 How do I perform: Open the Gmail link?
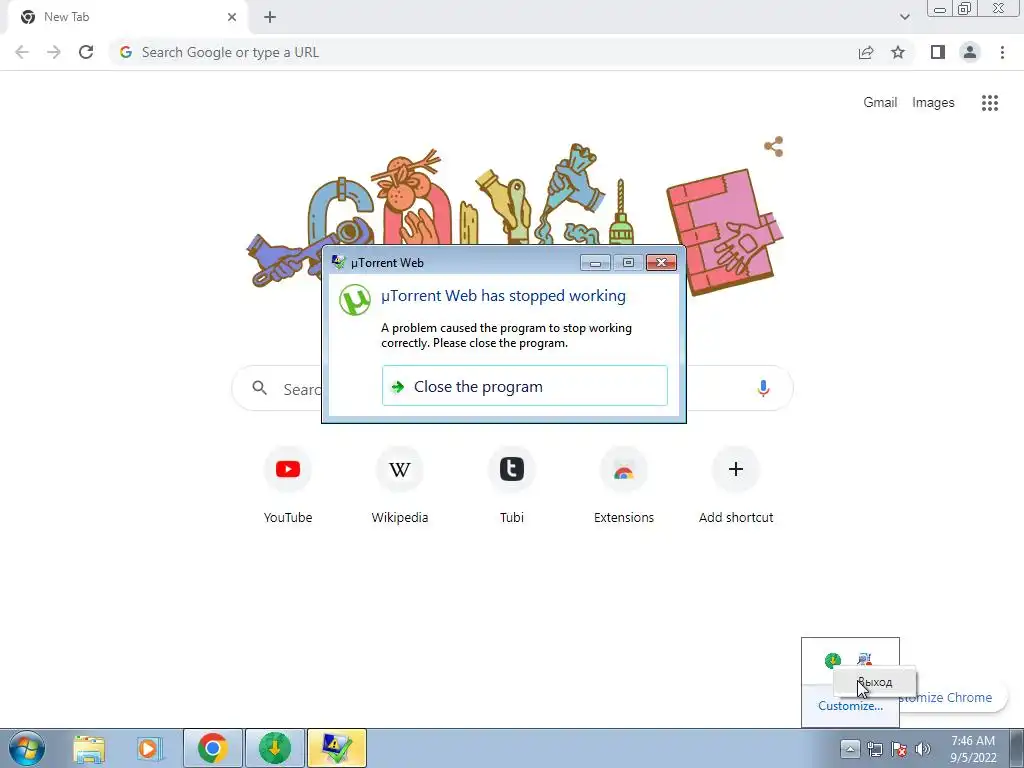pos(880,103)
